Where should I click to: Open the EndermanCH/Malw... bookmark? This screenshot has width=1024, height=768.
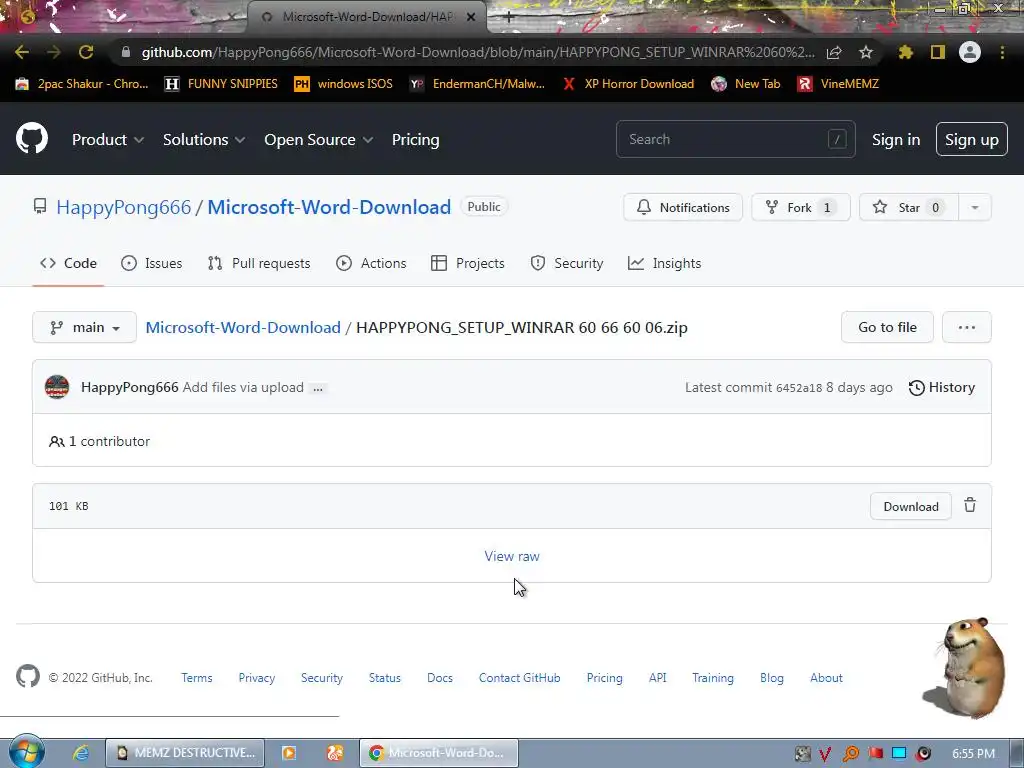pyautogui.click(x=477, y=84)
